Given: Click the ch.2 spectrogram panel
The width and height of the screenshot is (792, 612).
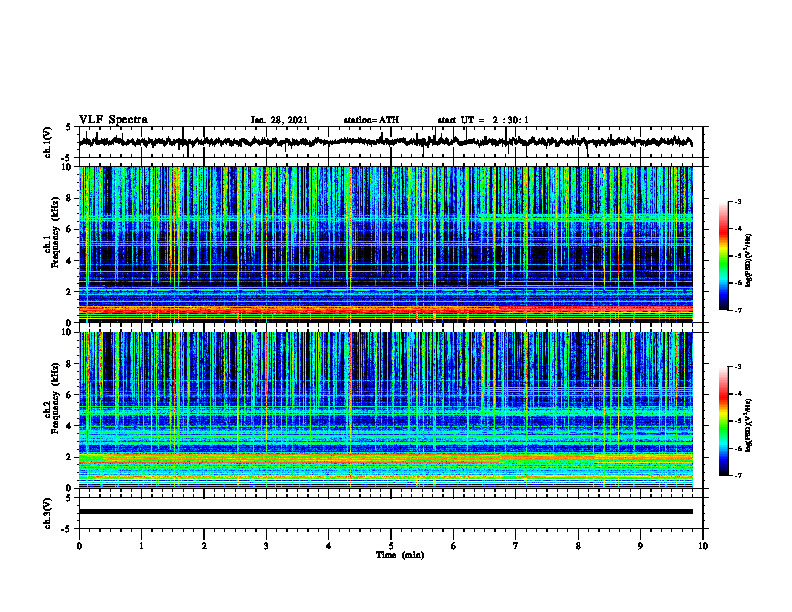Looking at the screenshot, I should click(x=385, y=410).
